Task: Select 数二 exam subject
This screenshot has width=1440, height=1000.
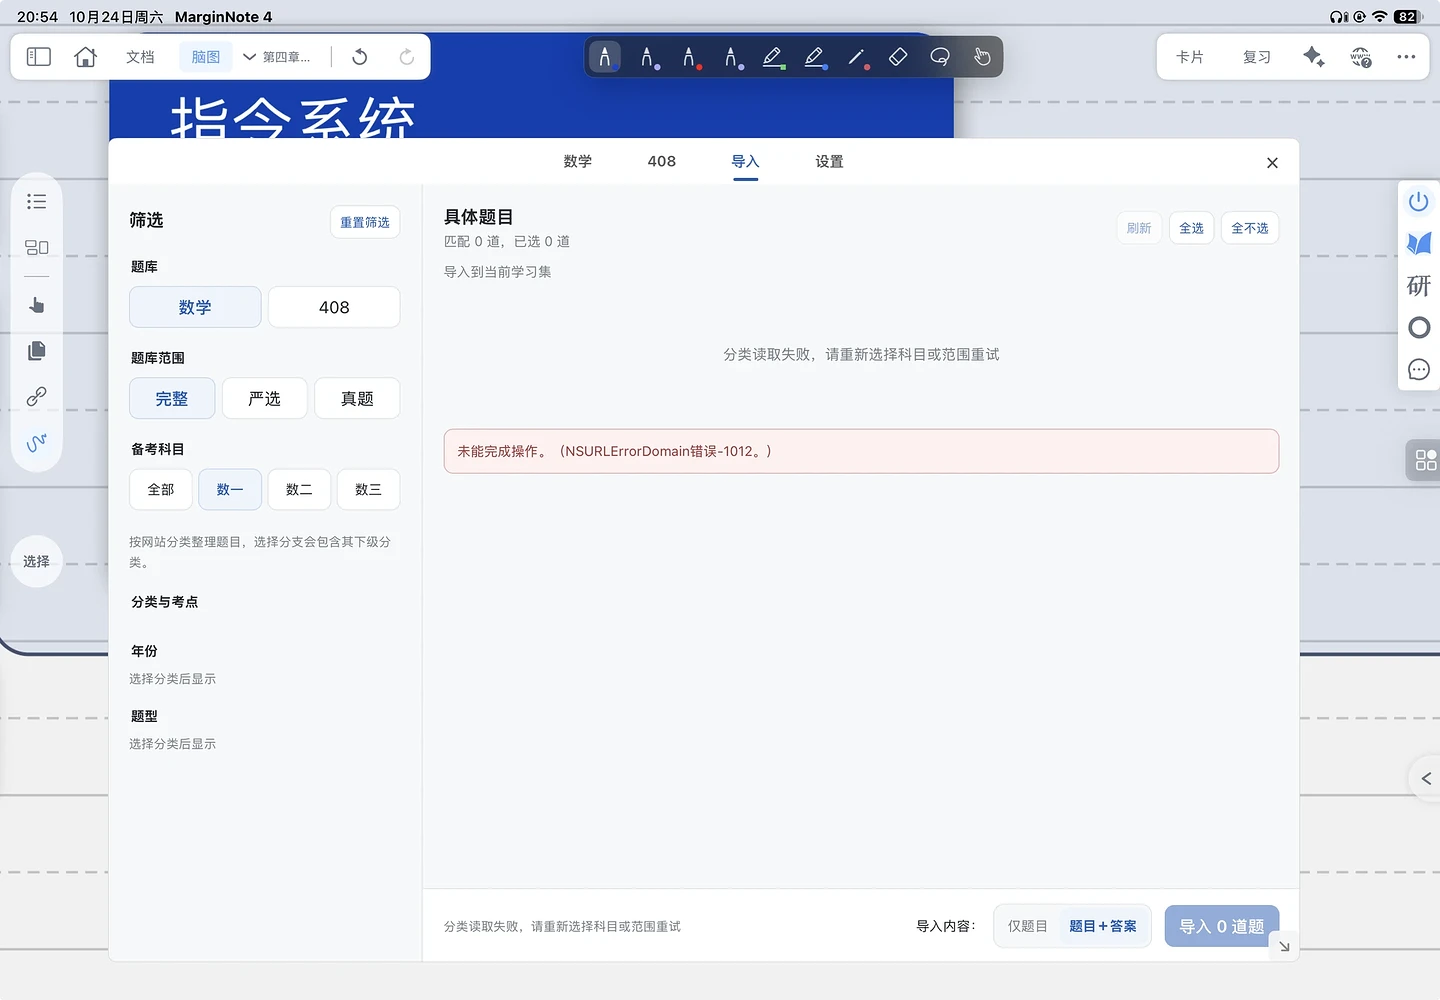Action: coord(299,489)
